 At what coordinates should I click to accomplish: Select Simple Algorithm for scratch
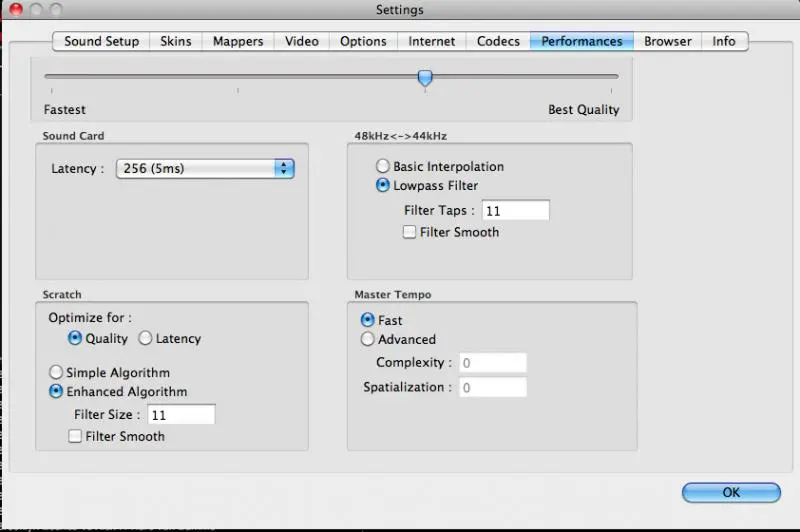click(x=57, y=373)
